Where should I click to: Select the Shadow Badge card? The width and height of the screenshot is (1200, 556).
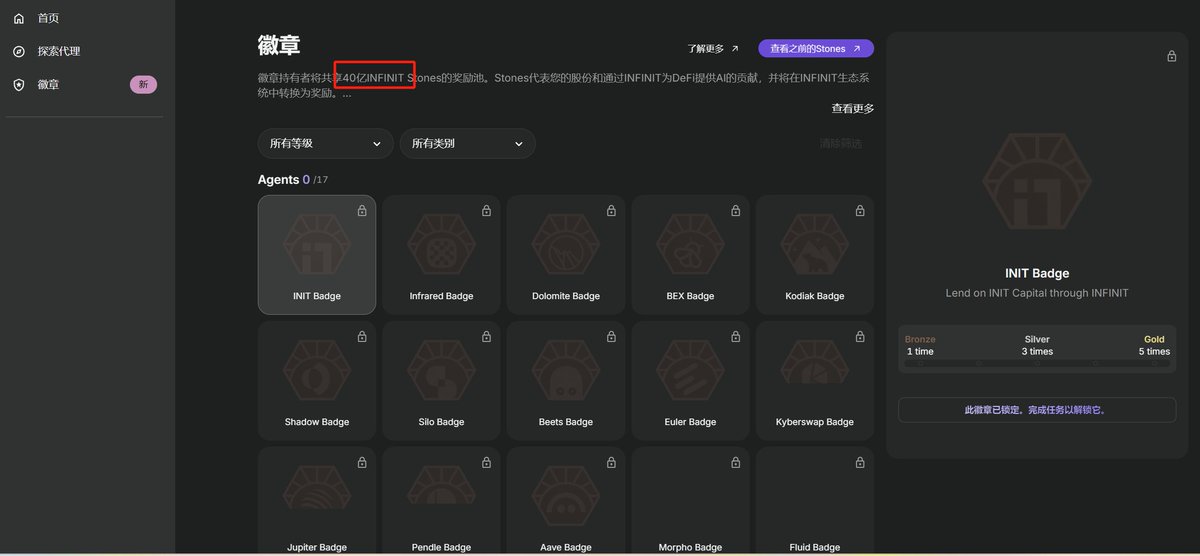coord(317,381)
